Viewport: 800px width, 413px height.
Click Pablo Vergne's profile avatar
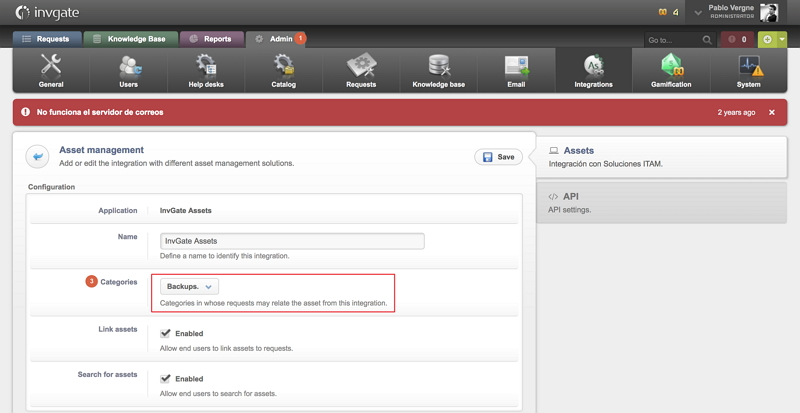(x=768, y=12)
